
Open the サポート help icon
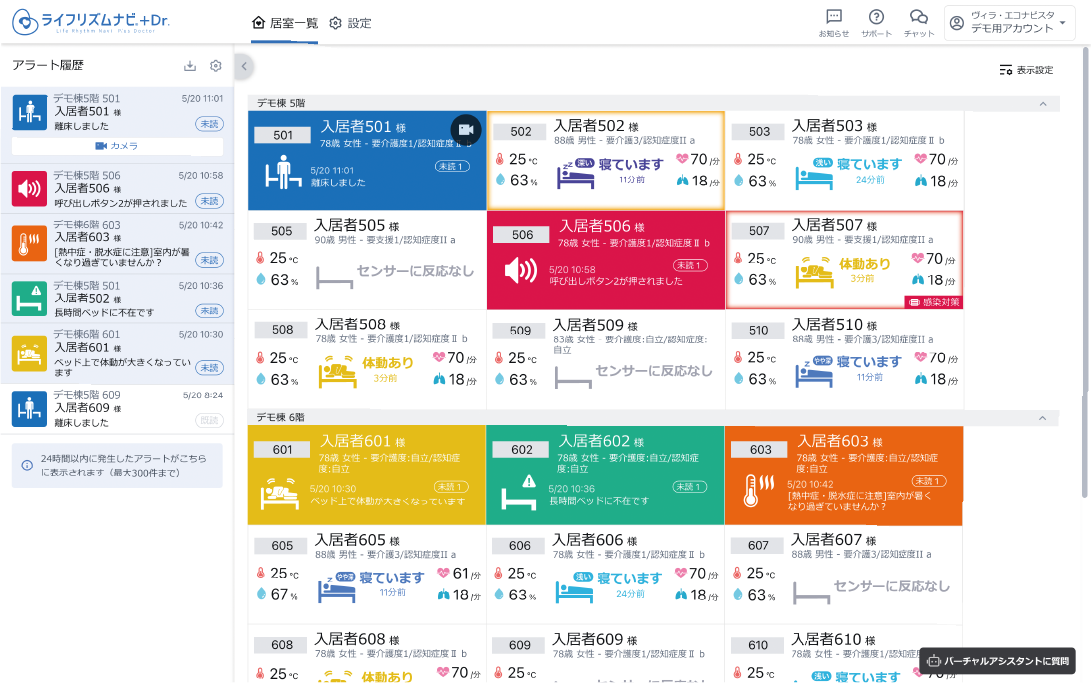pos(876,17)
